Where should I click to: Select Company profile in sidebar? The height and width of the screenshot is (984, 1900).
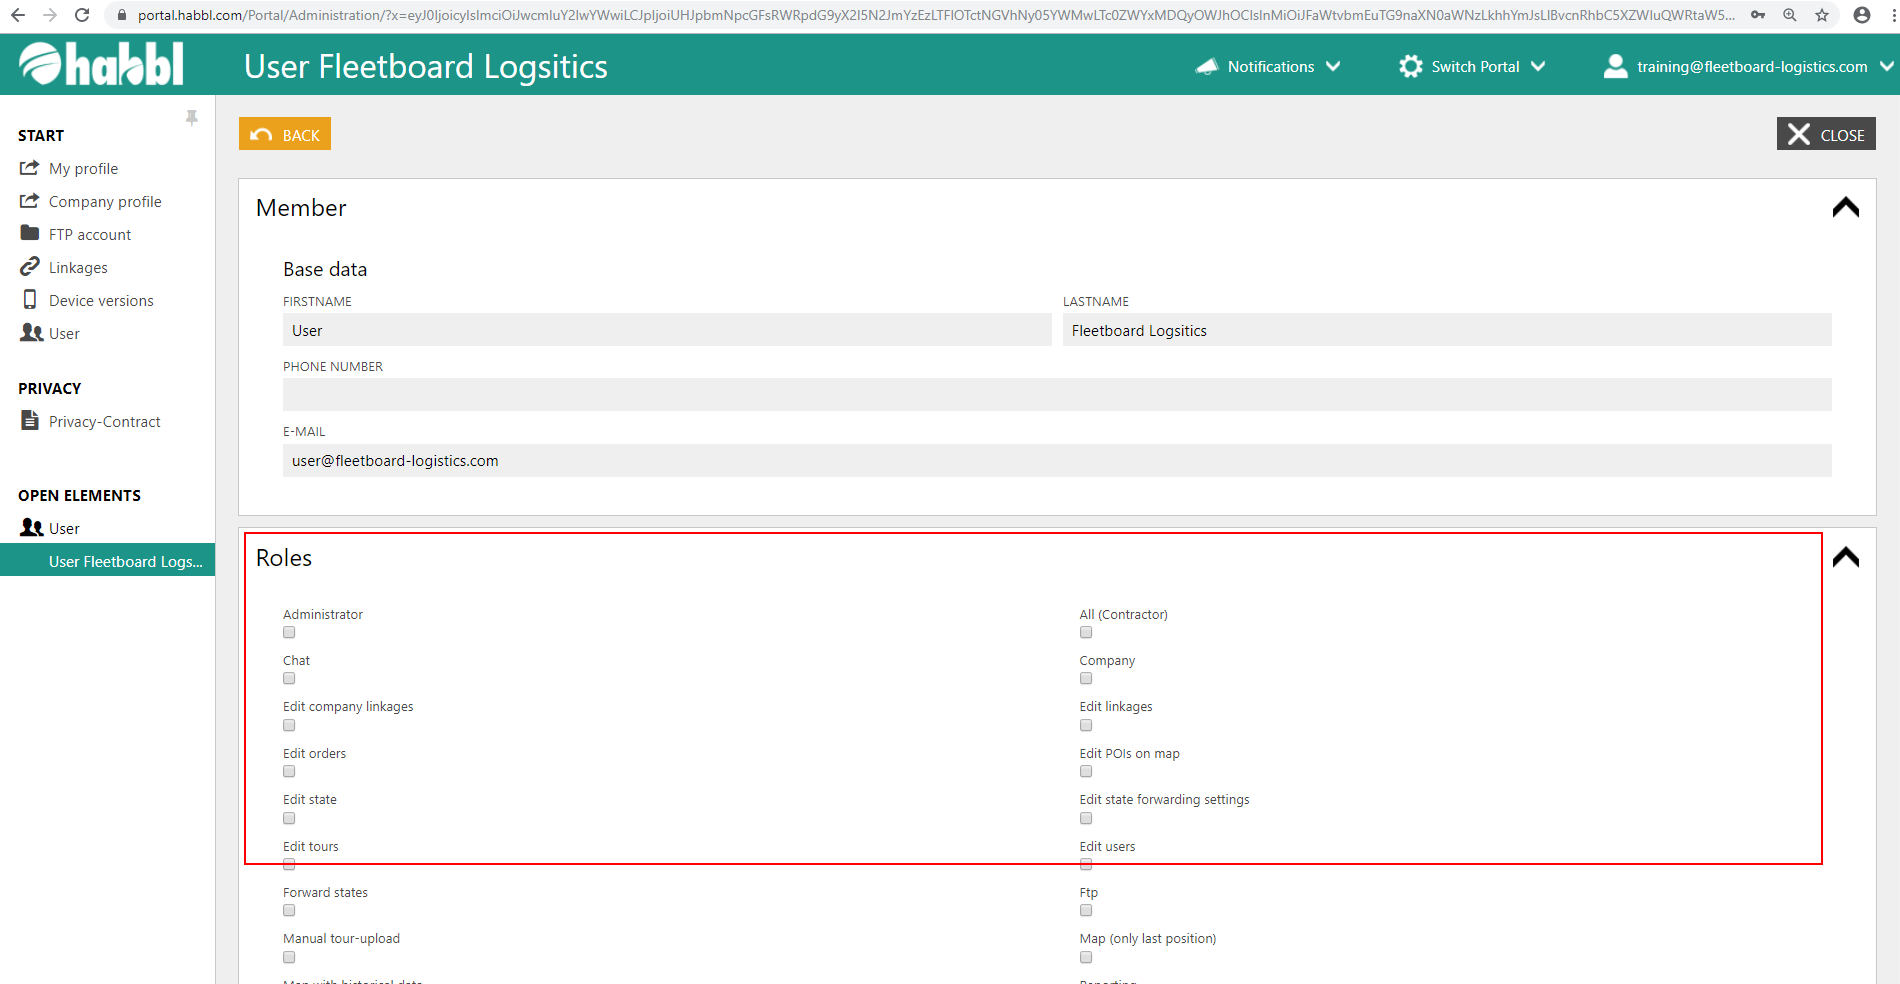coord(104,202)
